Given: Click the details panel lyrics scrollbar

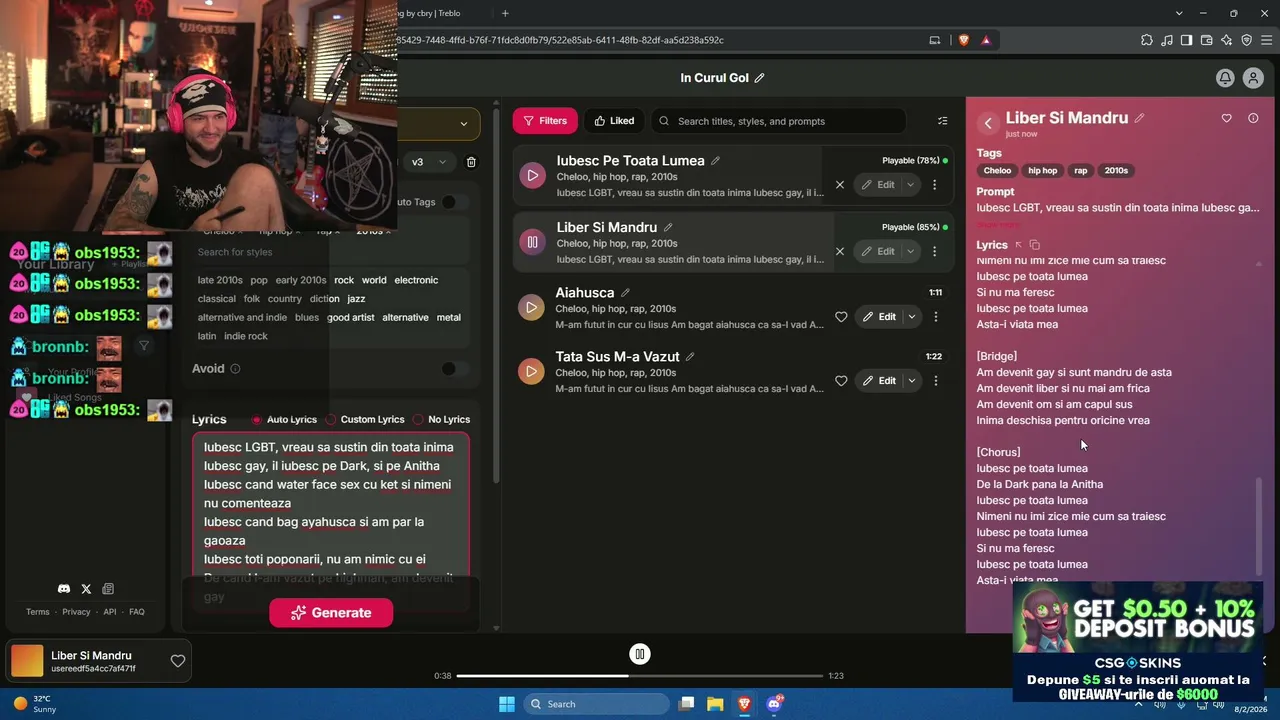Looking at the screenshot, I should 1259,527.
